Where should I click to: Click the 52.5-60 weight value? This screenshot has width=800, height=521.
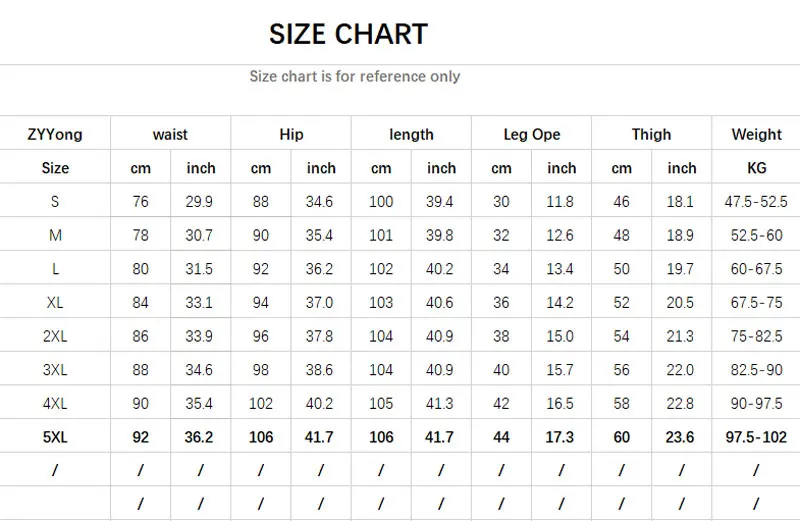[x=756, y=235]
